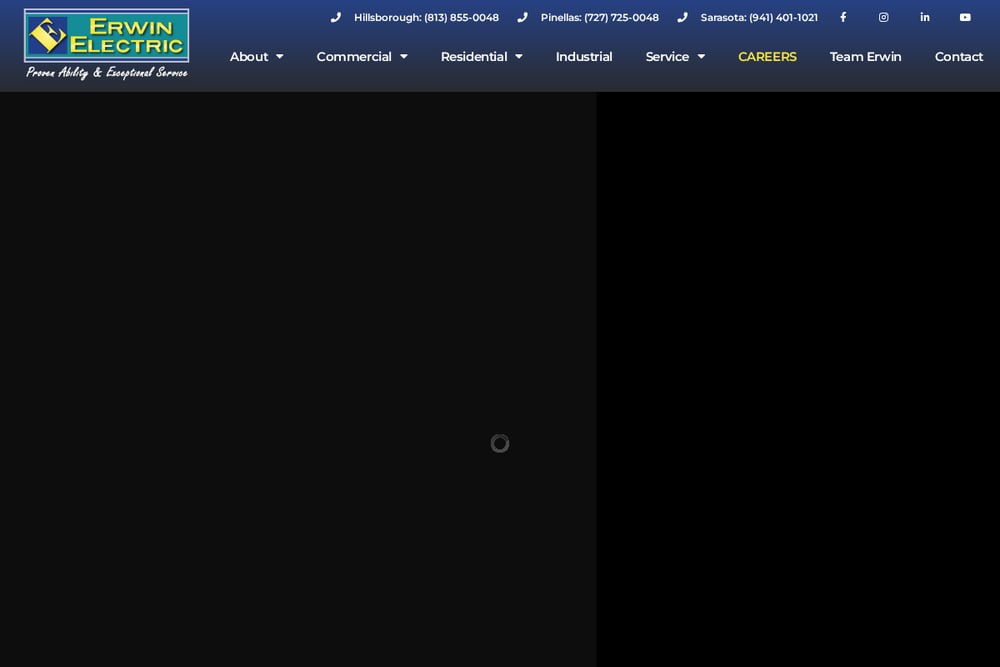The width and height of the screenshot is (1000, 667).
Task: Call Hillsborough number (813) 855-0048
Action: [x=426, y=17]
